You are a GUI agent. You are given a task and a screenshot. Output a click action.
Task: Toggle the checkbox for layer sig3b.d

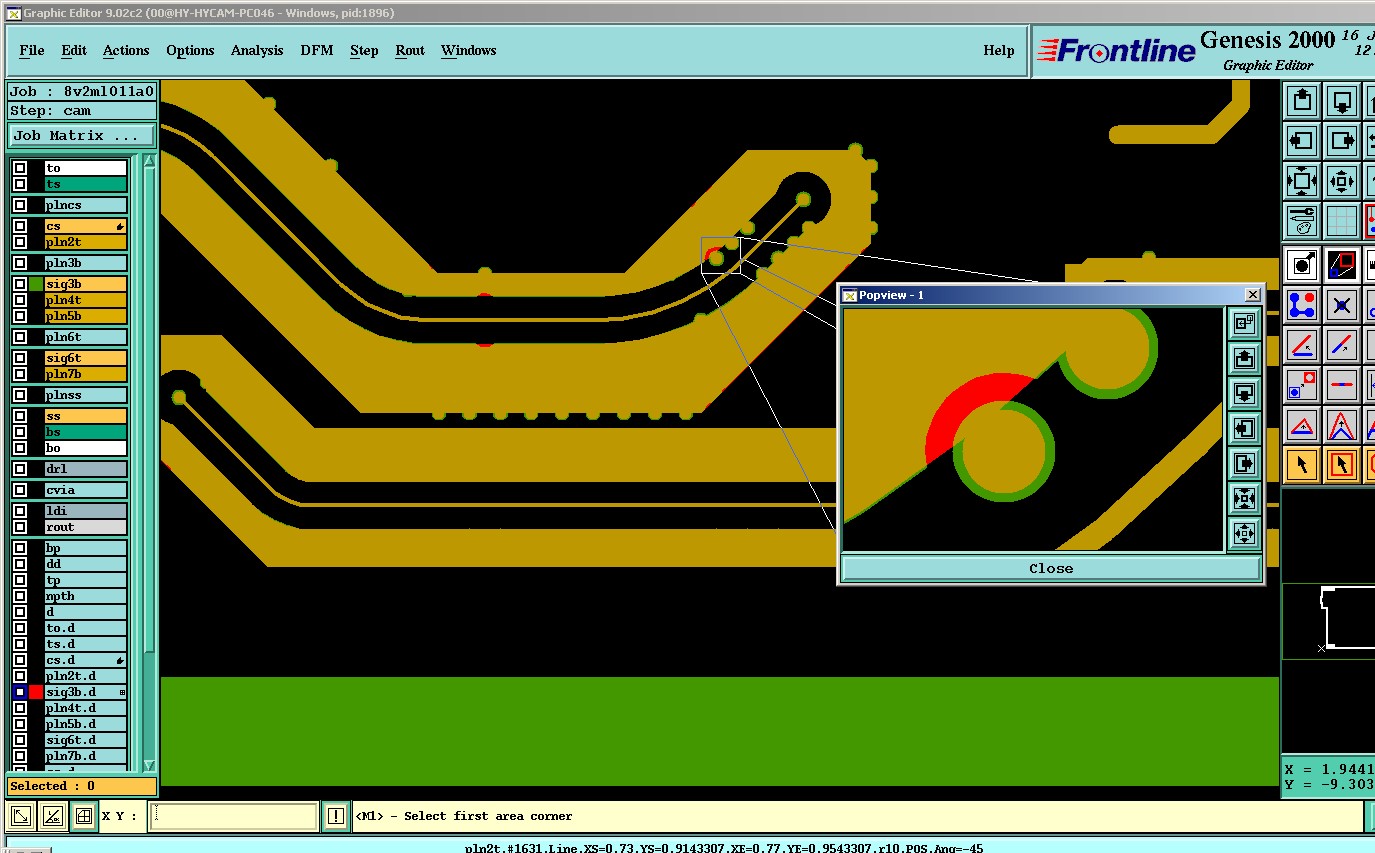20,692
